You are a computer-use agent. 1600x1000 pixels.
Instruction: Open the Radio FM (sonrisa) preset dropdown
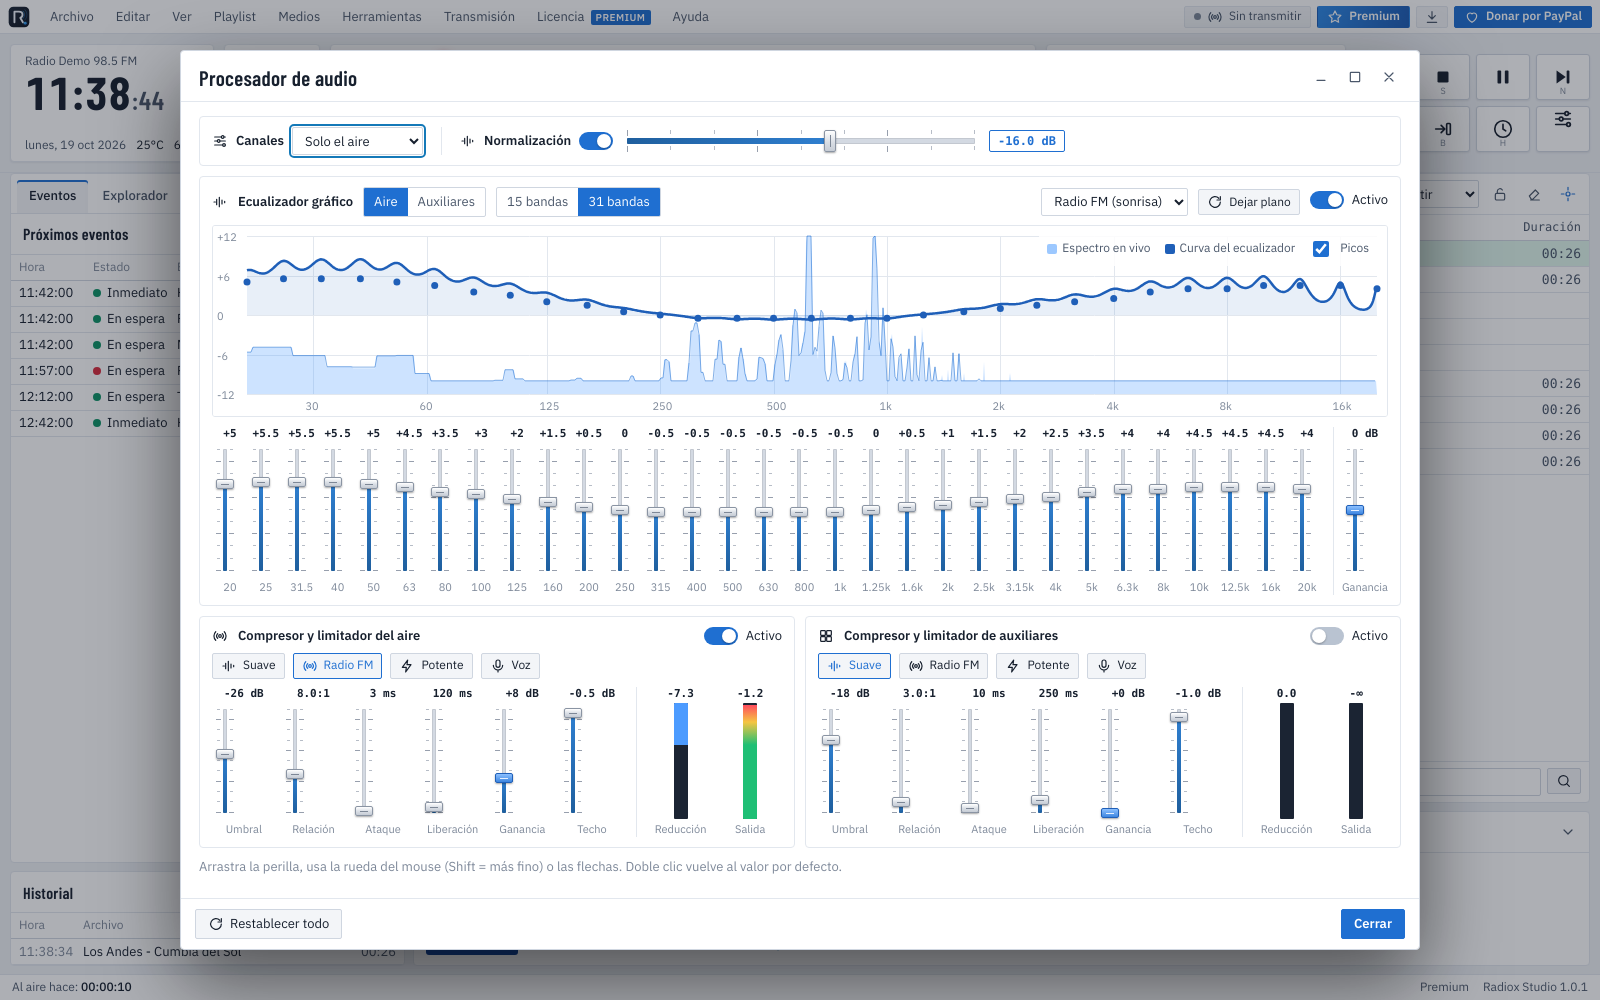1114,202
